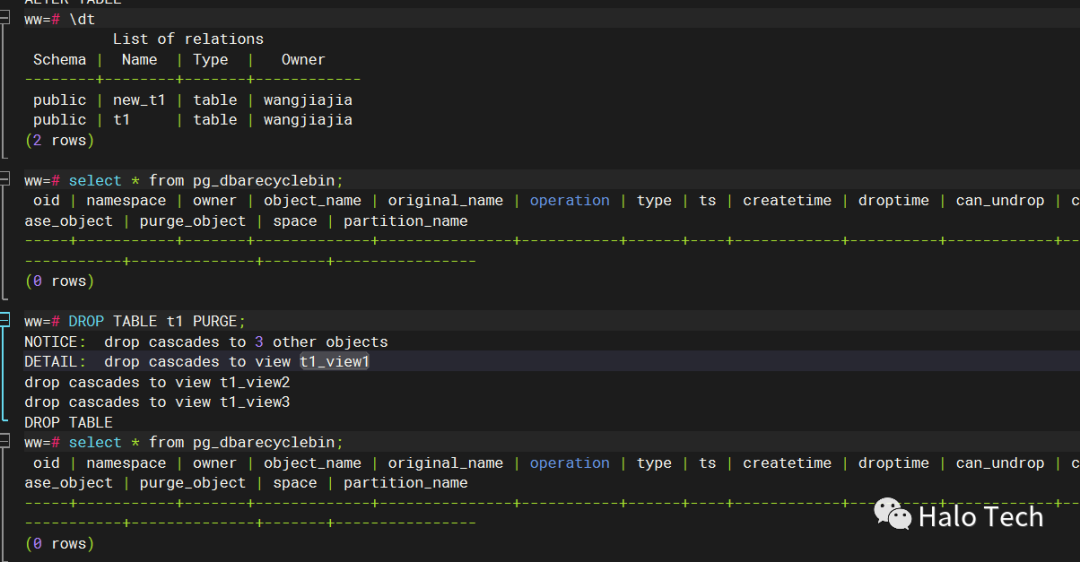
Task: Select the List of relations heading
Action: click(x=188, y=39)
